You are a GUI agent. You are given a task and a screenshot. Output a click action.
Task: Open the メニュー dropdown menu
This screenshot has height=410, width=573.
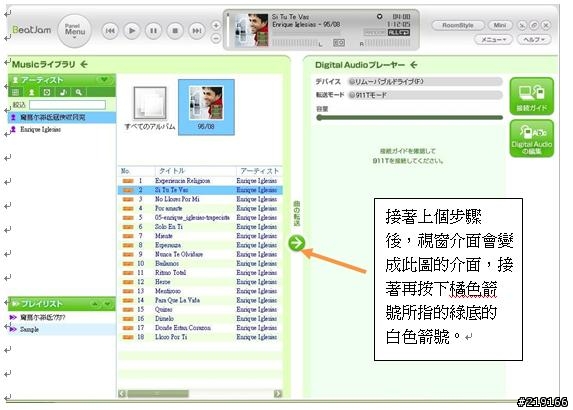click(493, 39)
